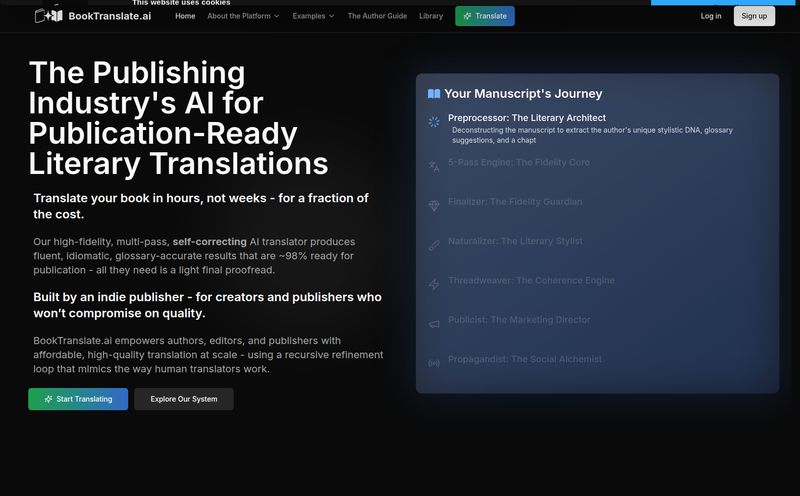Viewport: 800px width, 496px height.
Task: Click the main Publishing Industry's AI headline
Action: [x=178, y=118]
